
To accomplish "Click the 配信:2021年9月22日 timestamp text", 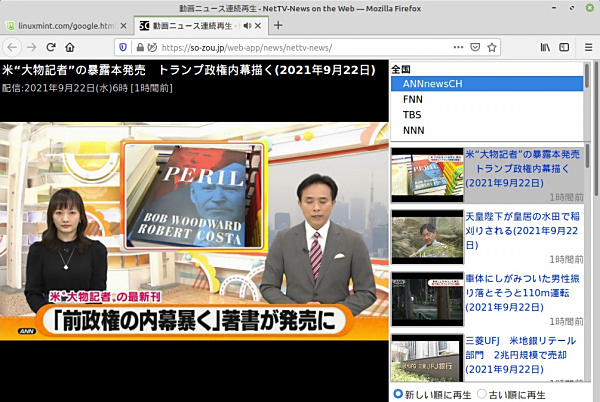I will pyautogui.click(x=87, y=88).
